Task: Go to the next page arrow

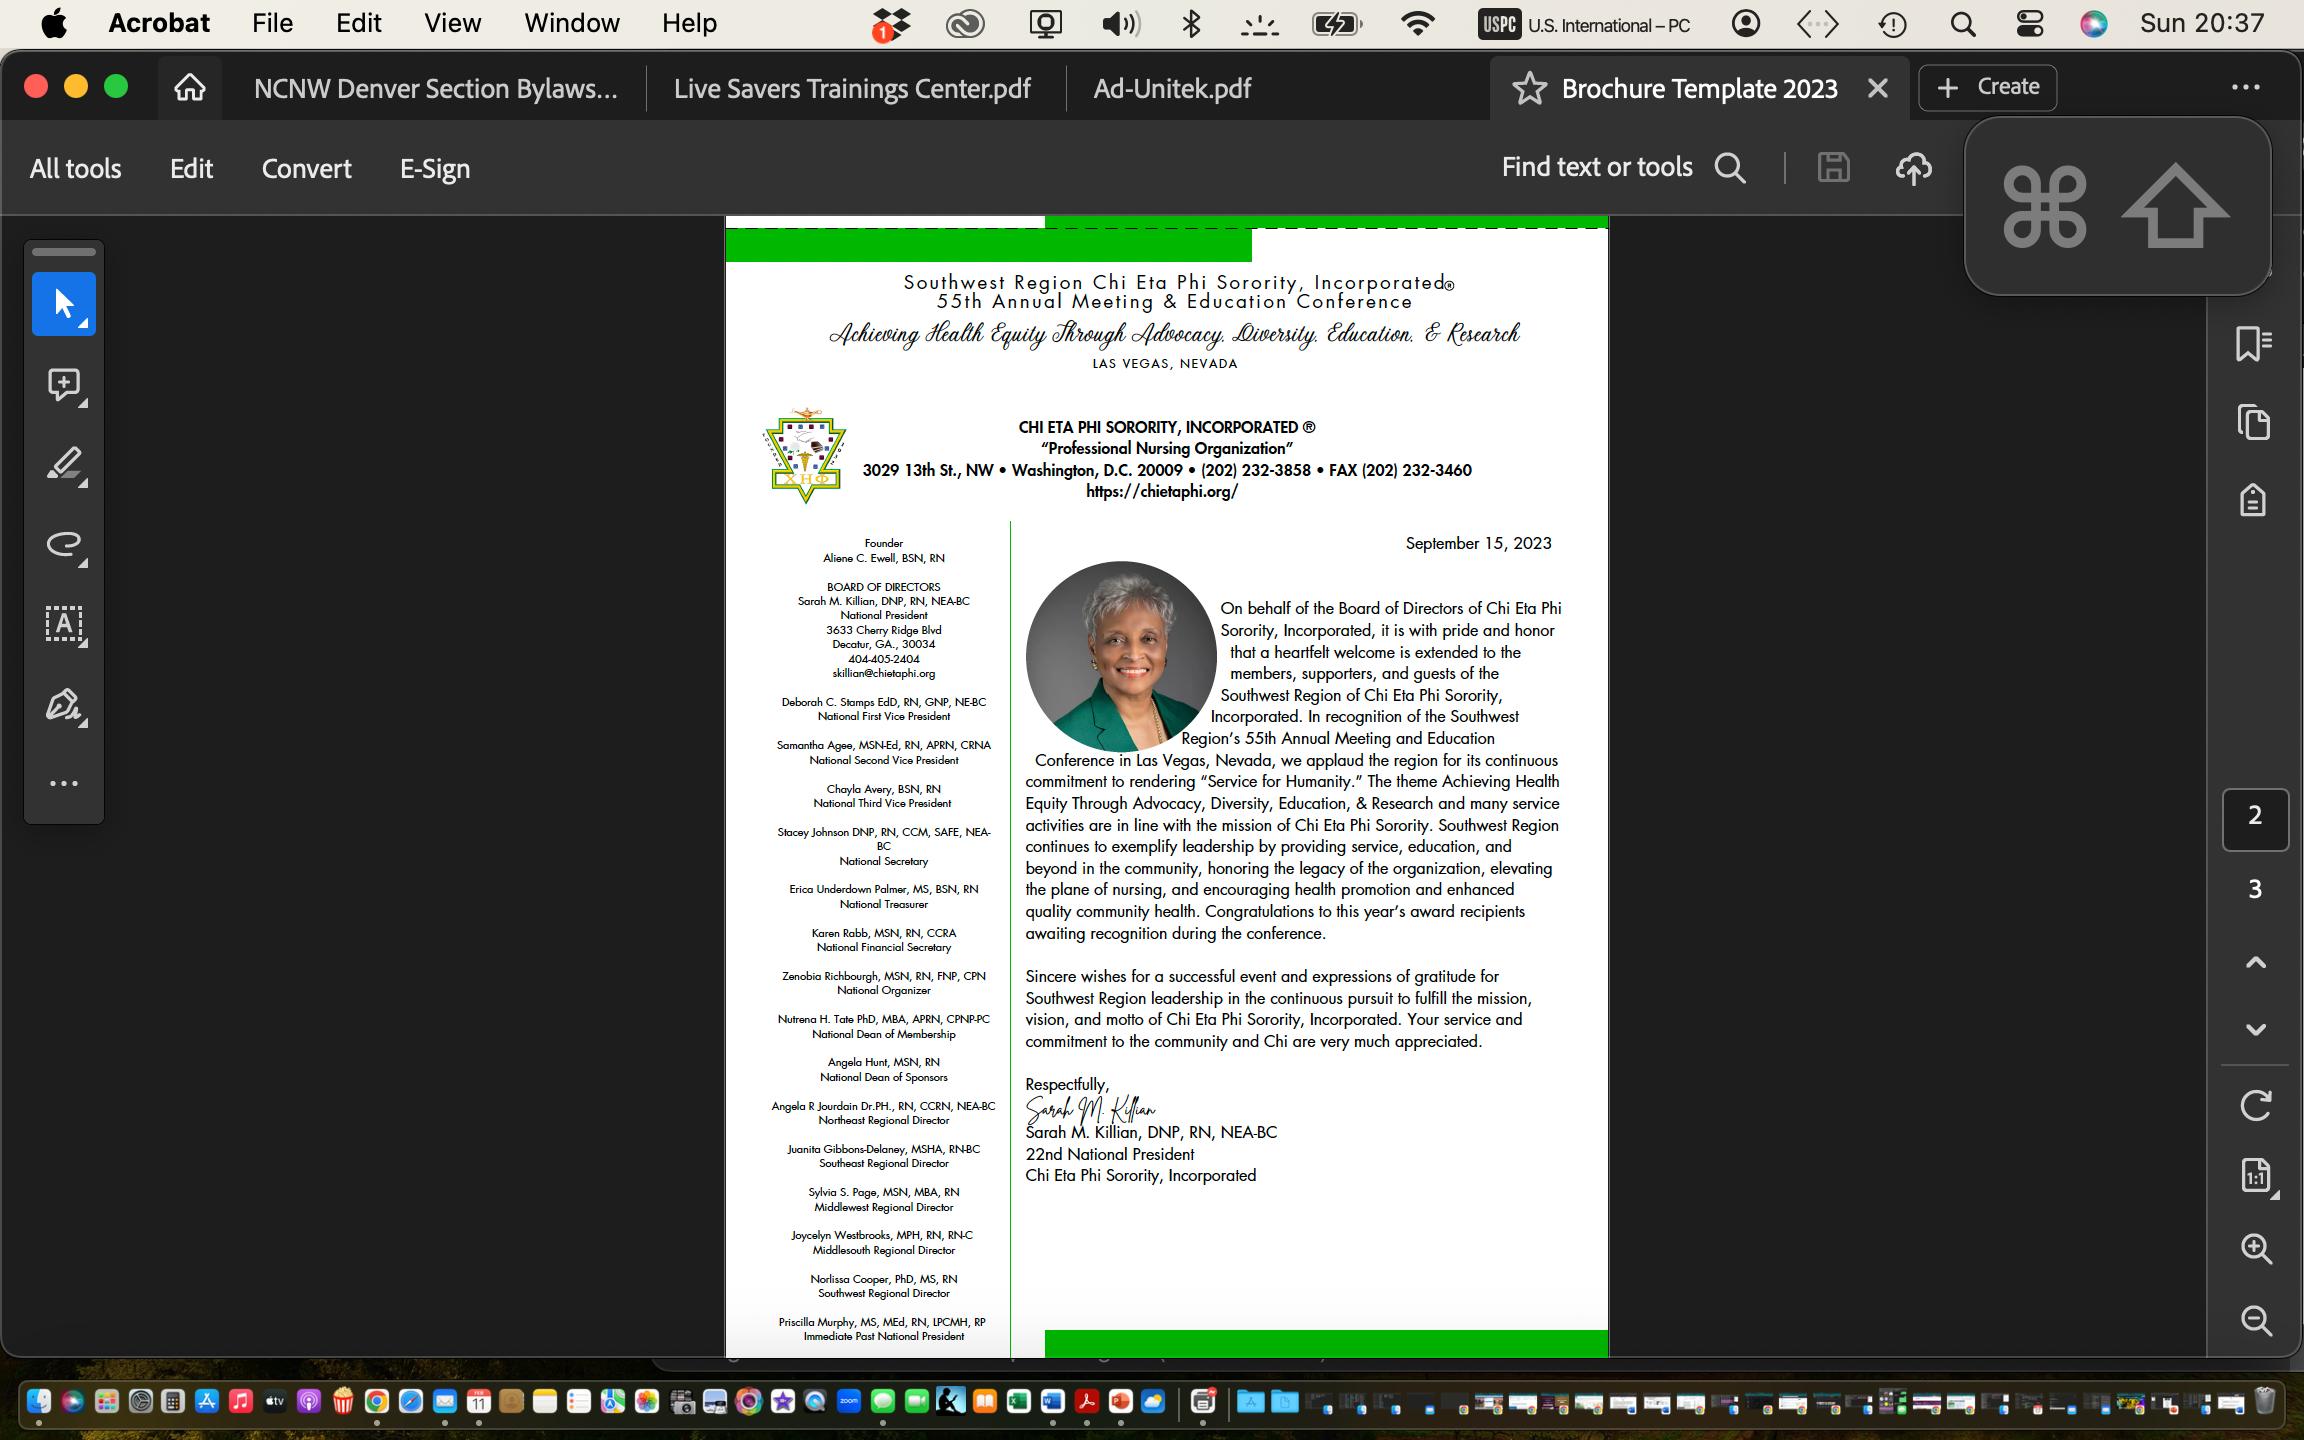Action: tap(2255, 1030)
